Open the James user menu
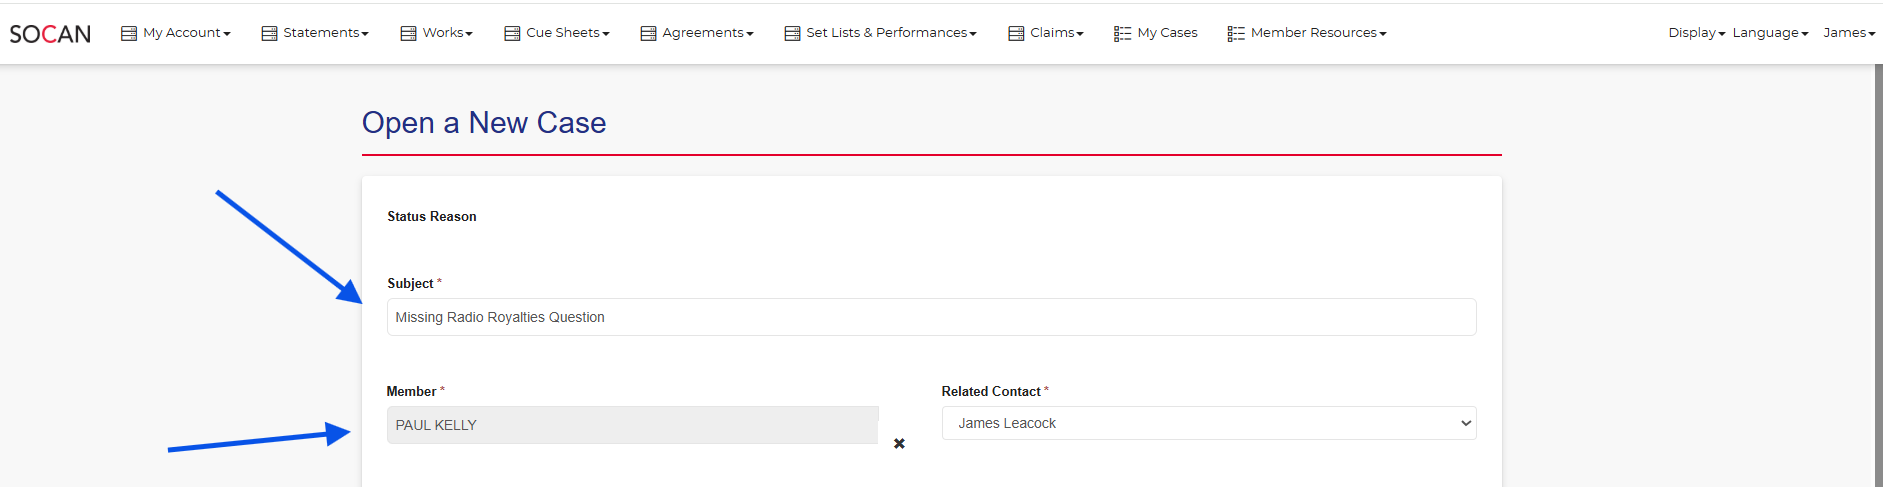This screenshot has width=1883, height=487. click(x=1848, y=33)
